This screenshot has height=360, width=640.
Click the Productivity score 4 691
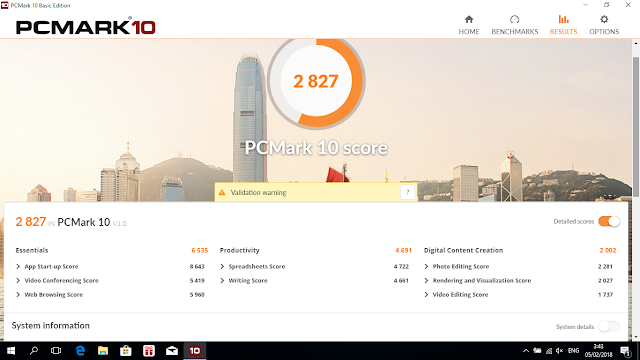click(x=403, y=251)
